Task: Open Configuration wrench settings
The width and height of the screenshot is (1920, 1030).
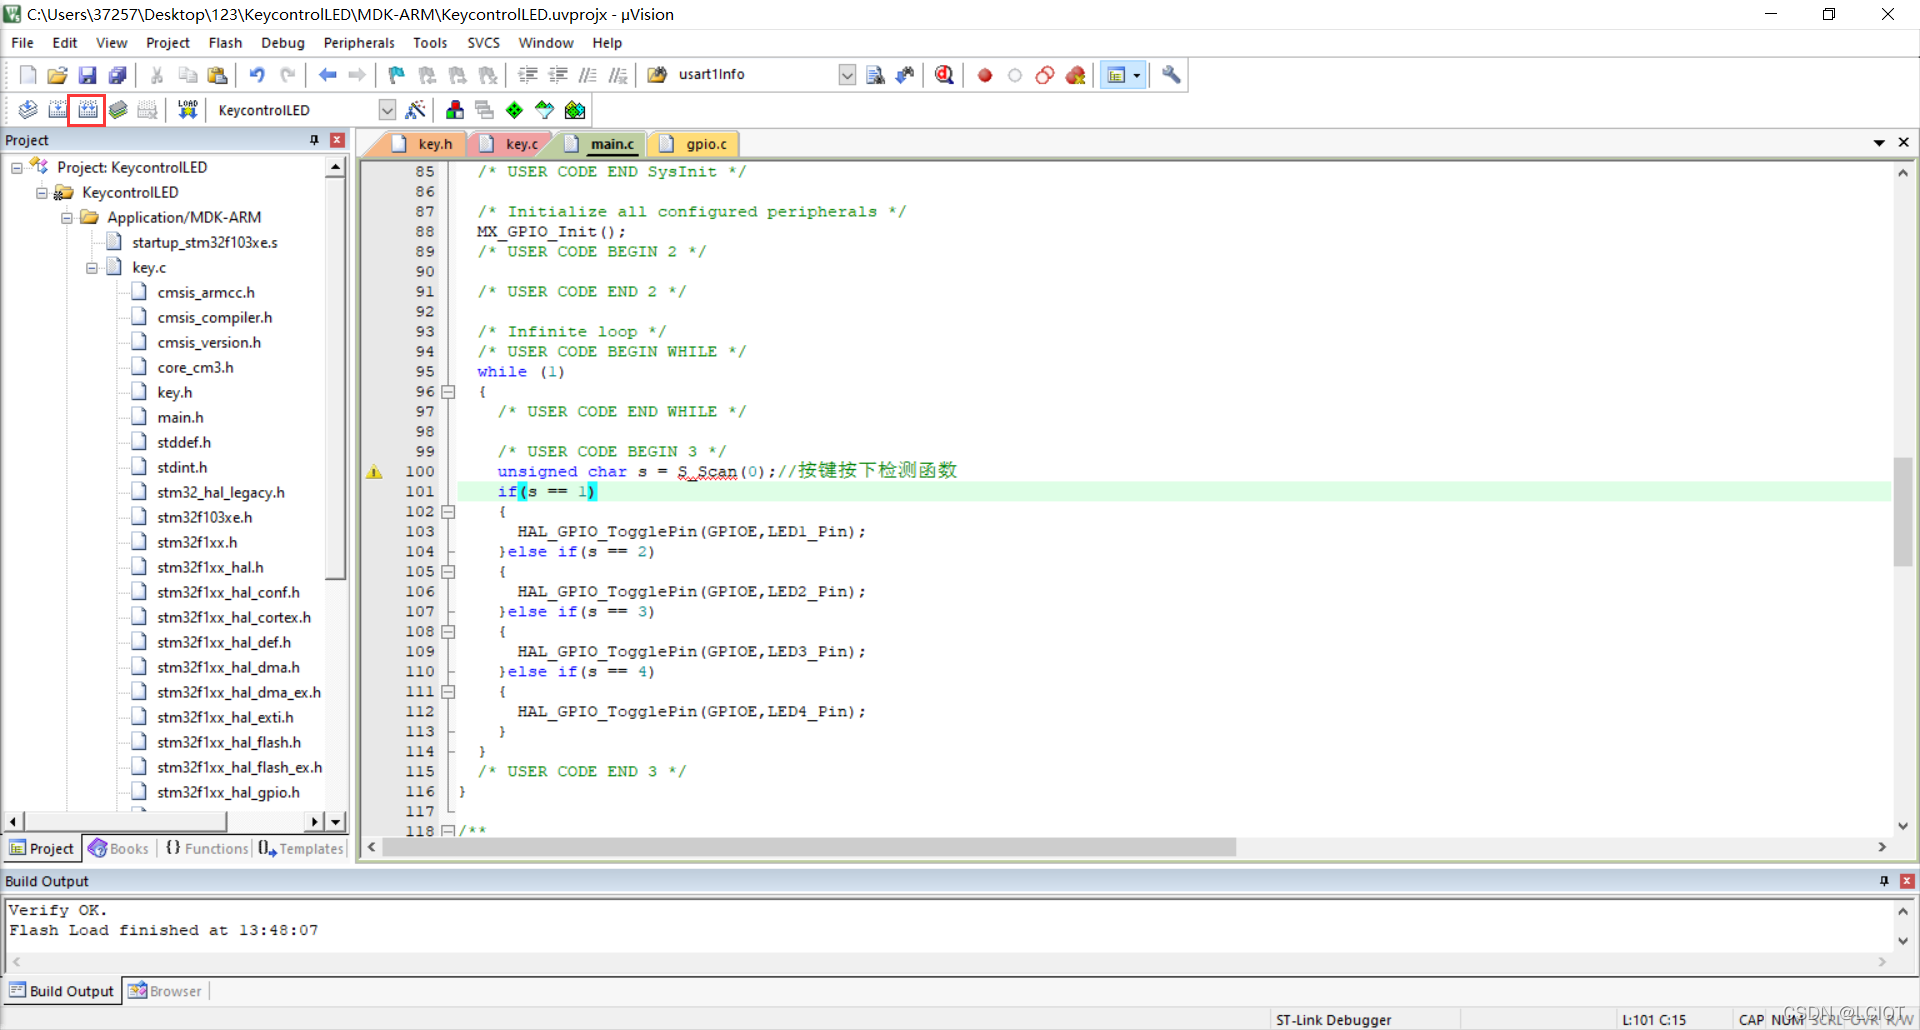Action: point(1171,75)
